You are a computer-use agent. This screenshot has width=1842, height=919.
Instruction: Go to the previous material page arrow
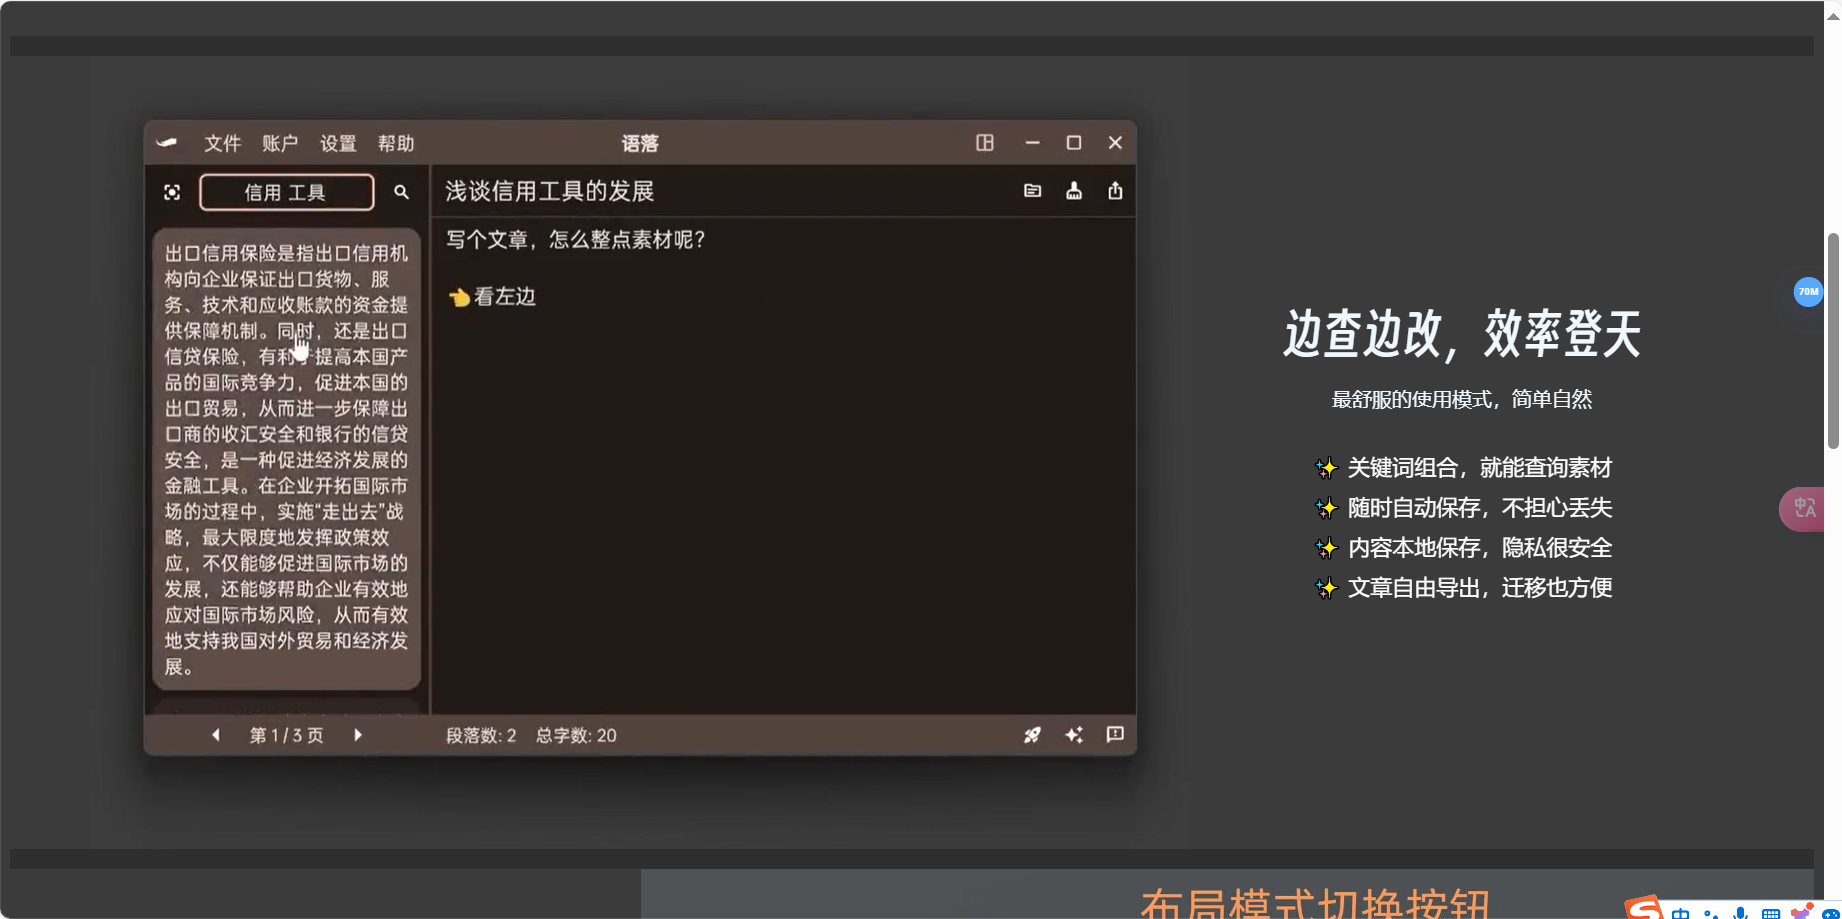pos(216,735)
